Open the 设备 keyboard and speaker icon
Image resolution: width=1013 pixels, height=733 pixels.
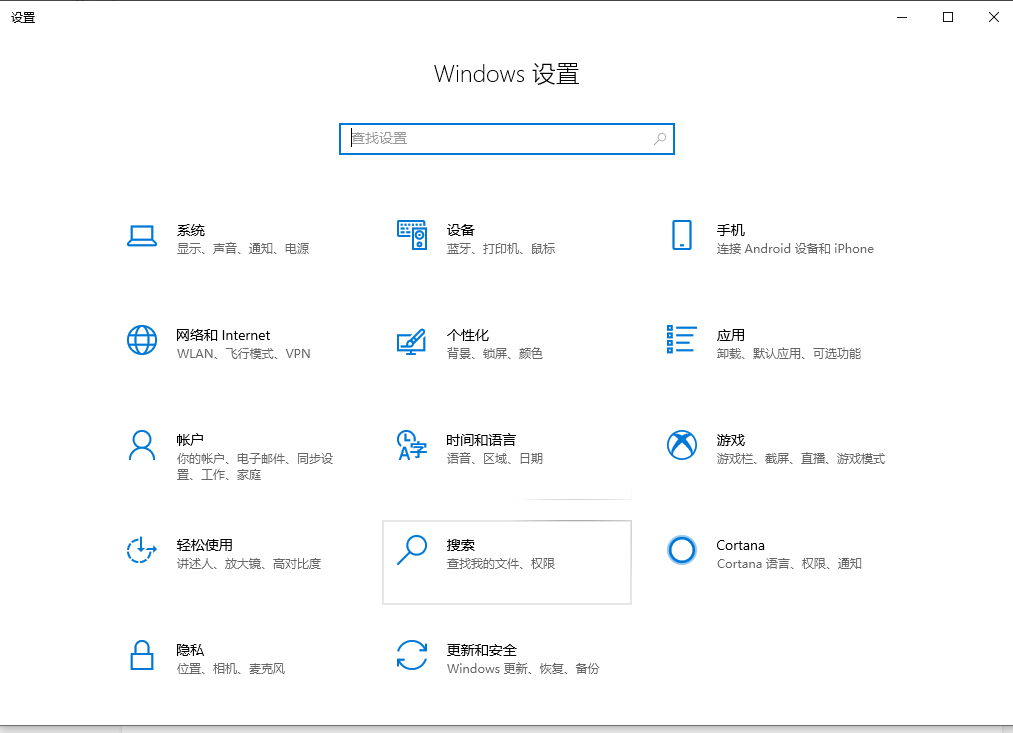pyautogui.click(x=412, y=236)
